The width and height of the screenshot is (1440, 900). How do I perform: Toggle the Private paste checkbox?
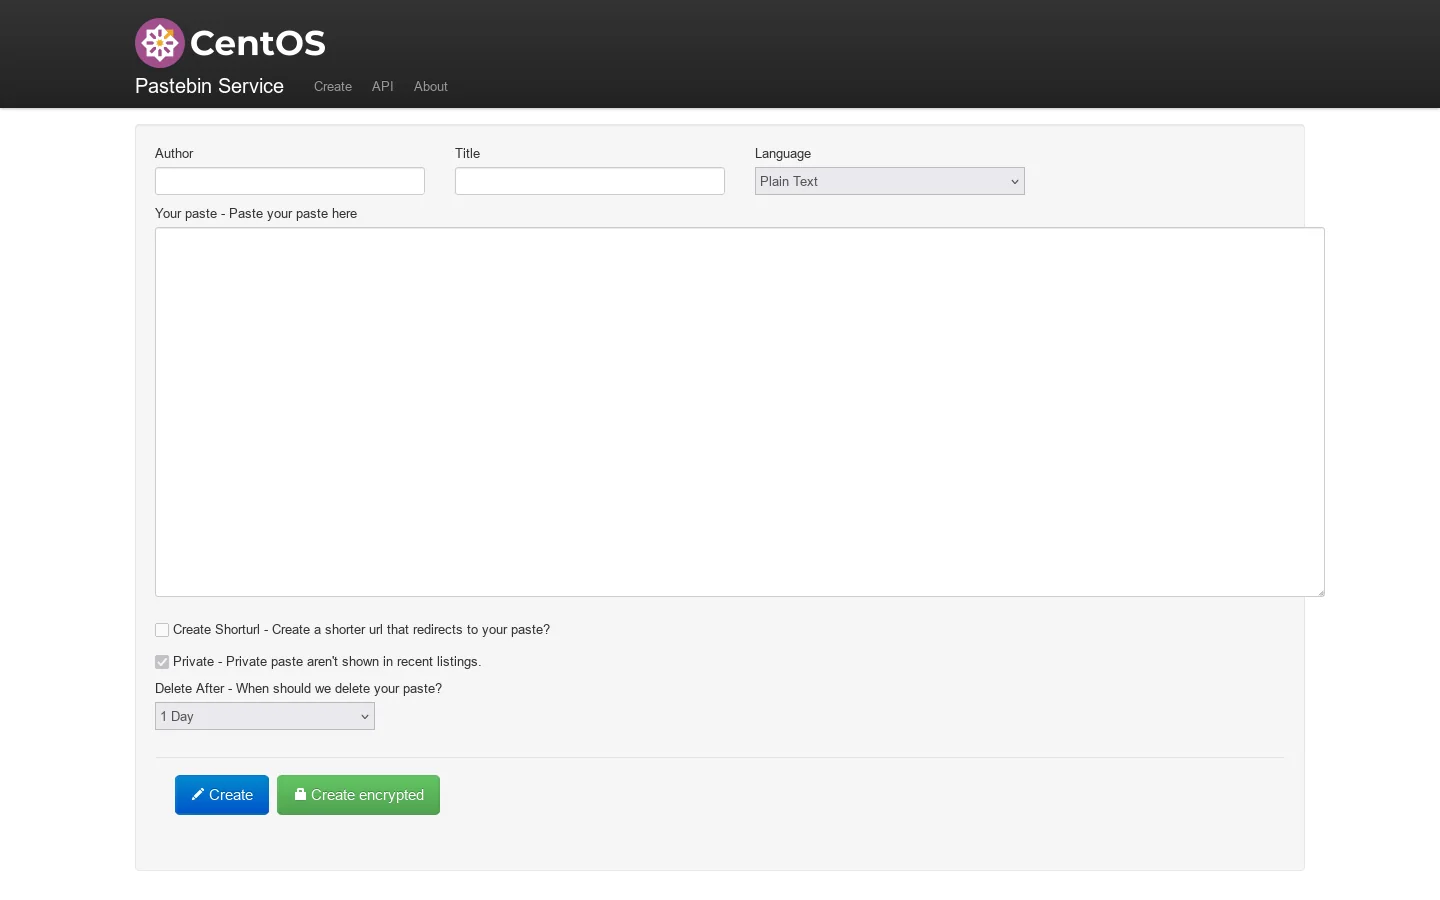tap(162, 662)
